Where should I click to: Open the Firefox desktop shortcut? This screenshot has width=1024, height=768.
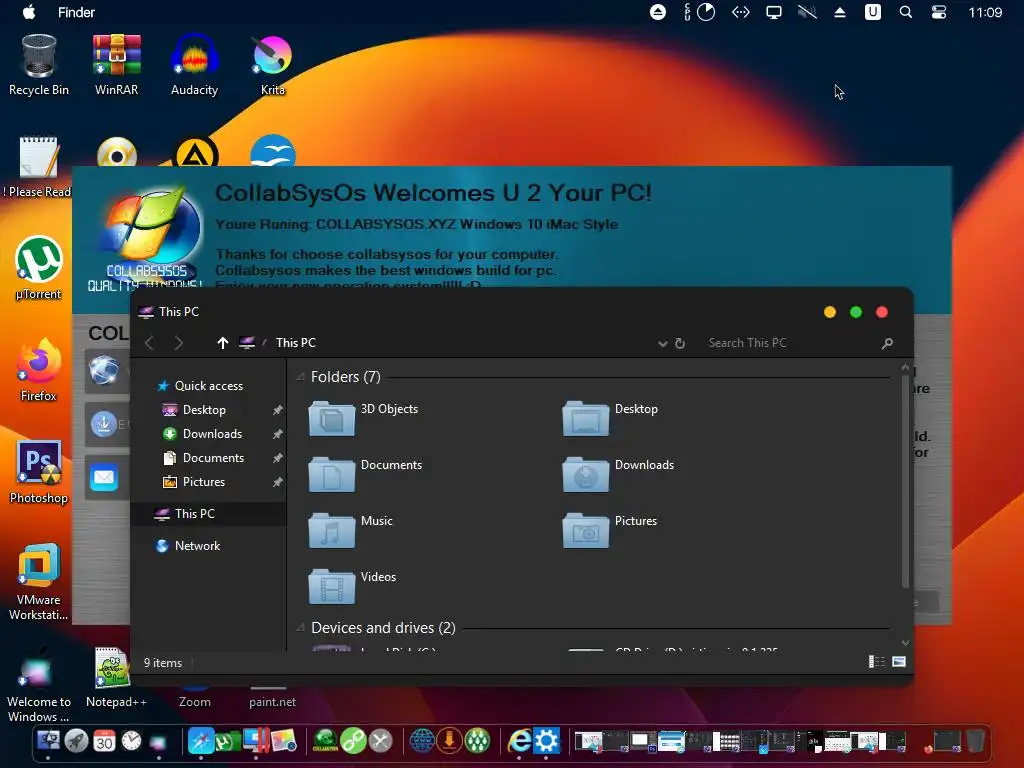click(x=39, y=370)
